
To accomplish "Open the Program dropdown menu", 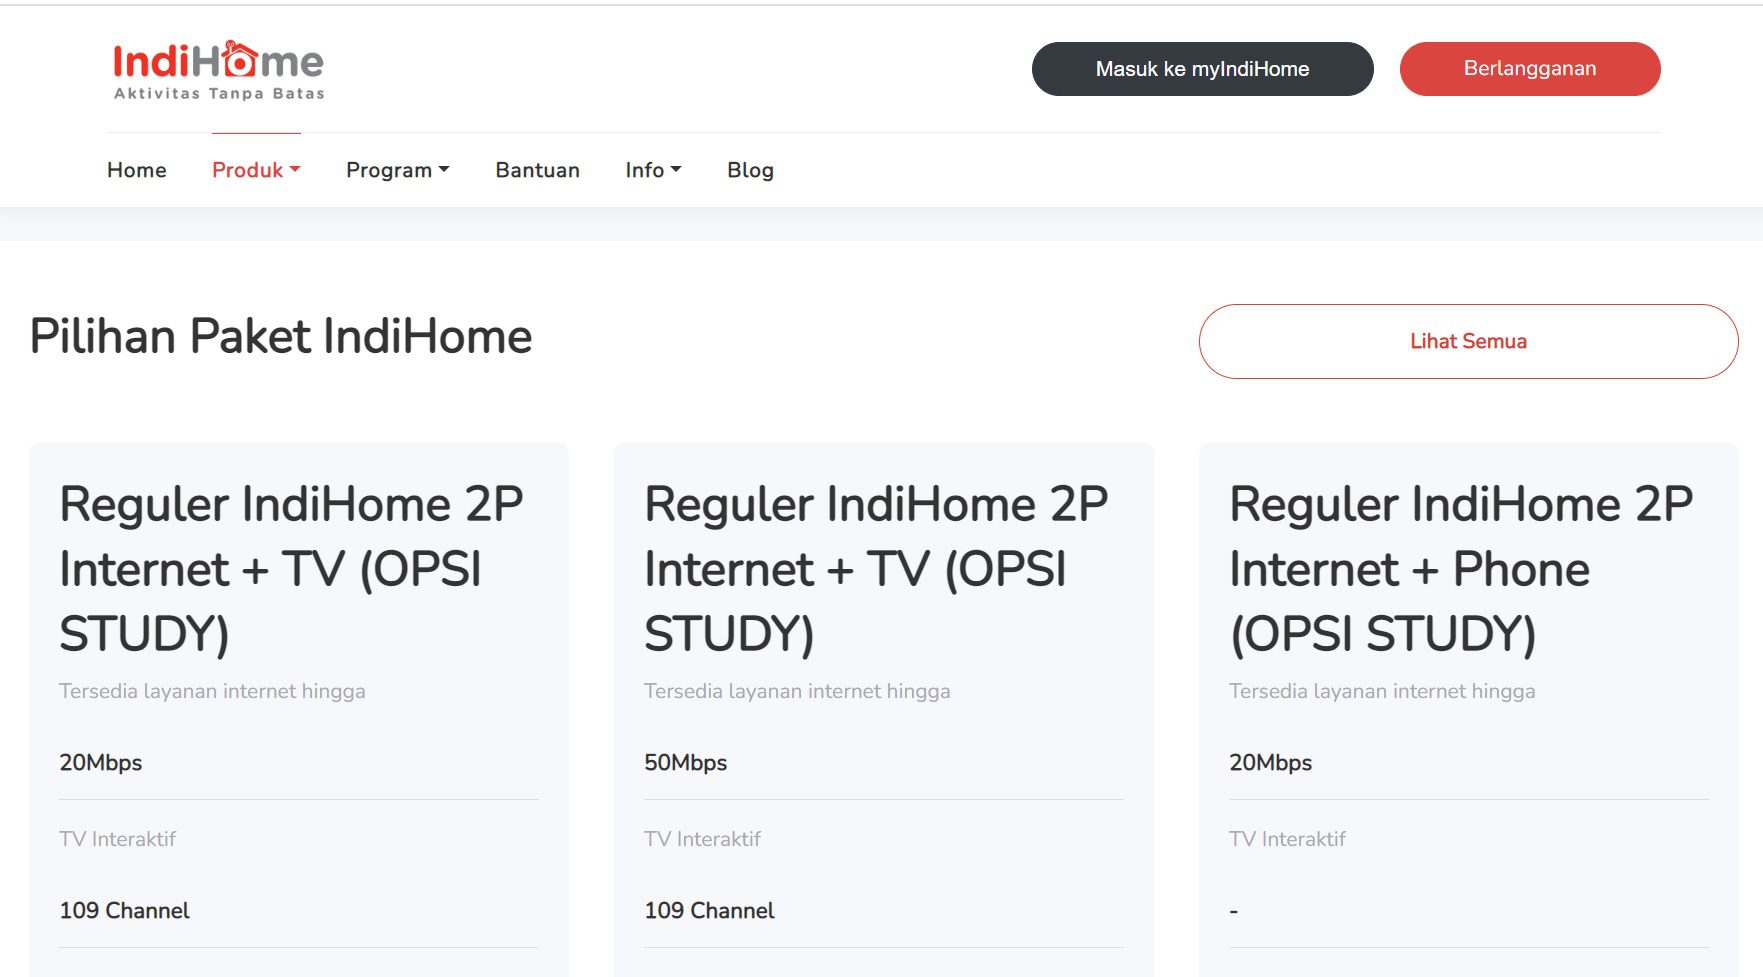I will click(397, 170).
